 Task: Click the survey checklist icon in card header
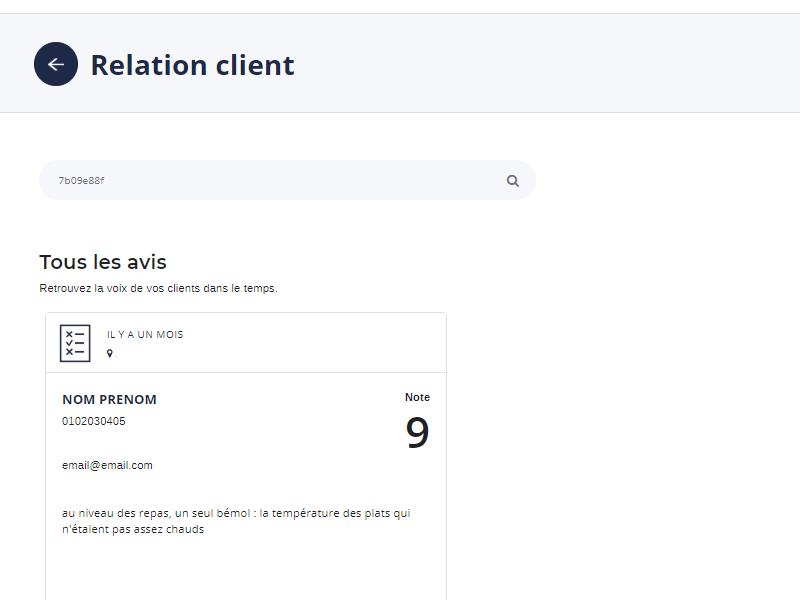[x=75, y=343]
